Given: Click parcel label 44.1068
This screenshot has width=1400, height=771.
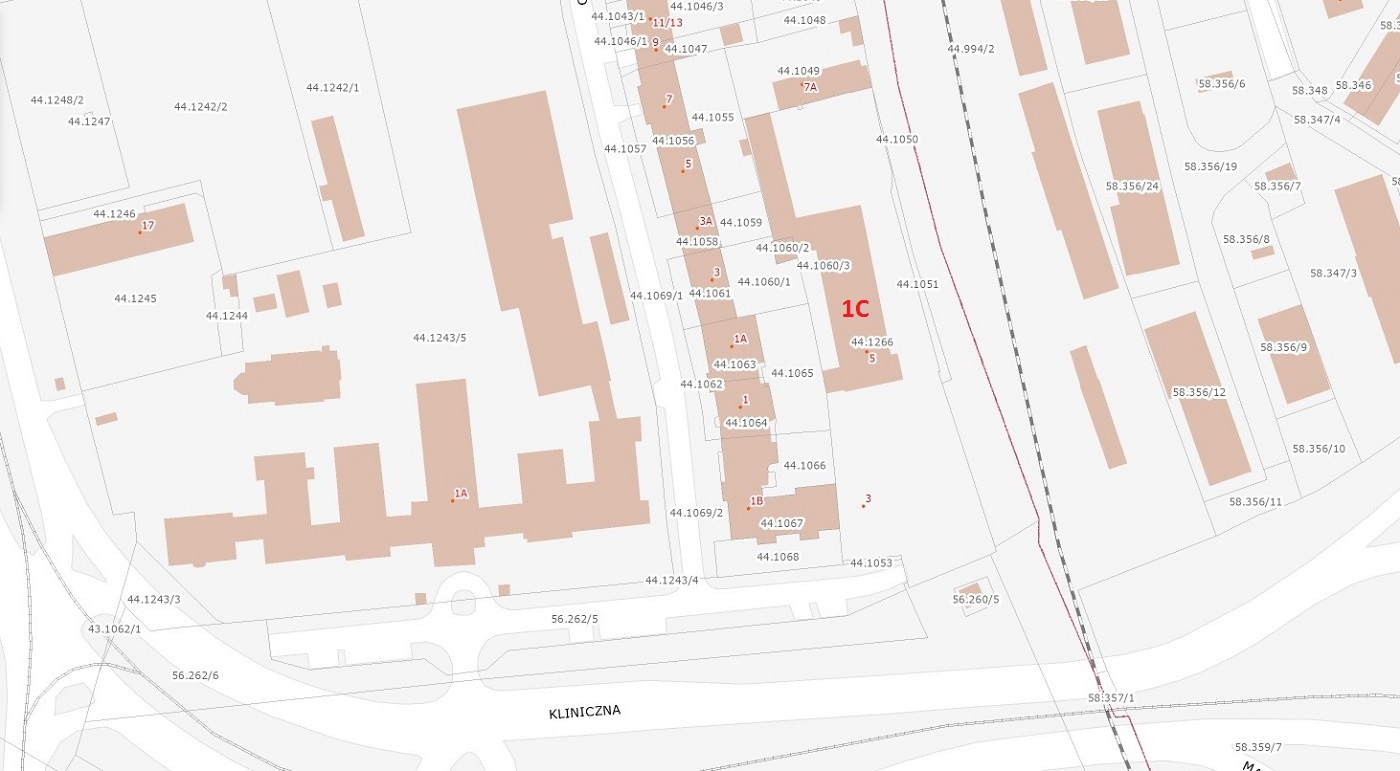Looking at the screenshot, I should point(777,557).
